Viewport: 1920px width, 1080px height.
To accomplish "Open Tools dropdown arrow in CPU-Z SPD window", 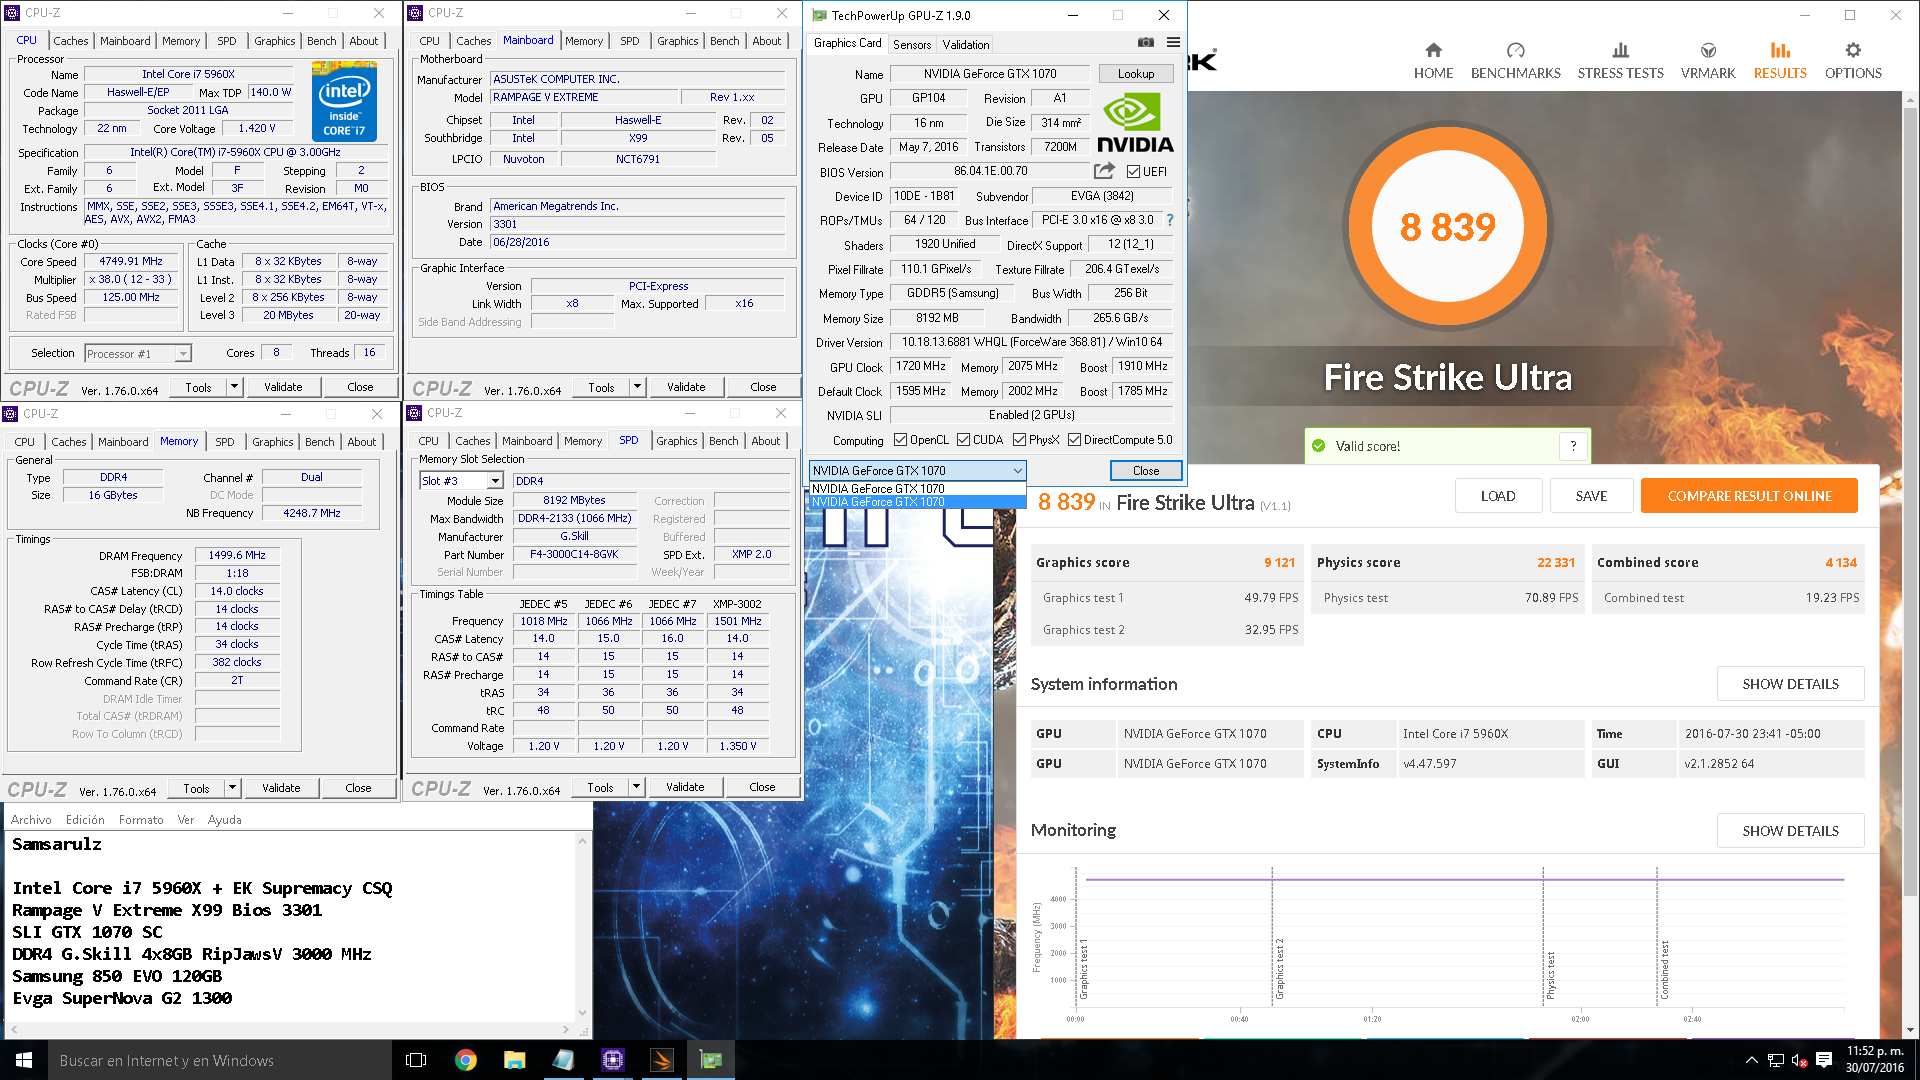I will [636, 787].
